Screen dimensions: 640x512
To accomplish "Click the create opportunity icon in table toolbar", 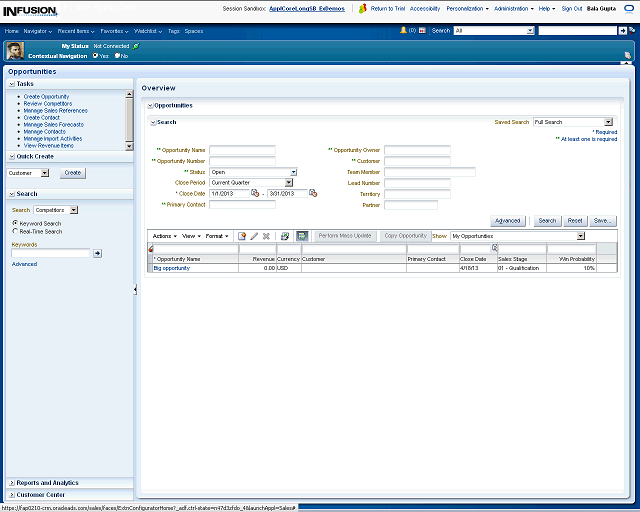I will (242, 236).
